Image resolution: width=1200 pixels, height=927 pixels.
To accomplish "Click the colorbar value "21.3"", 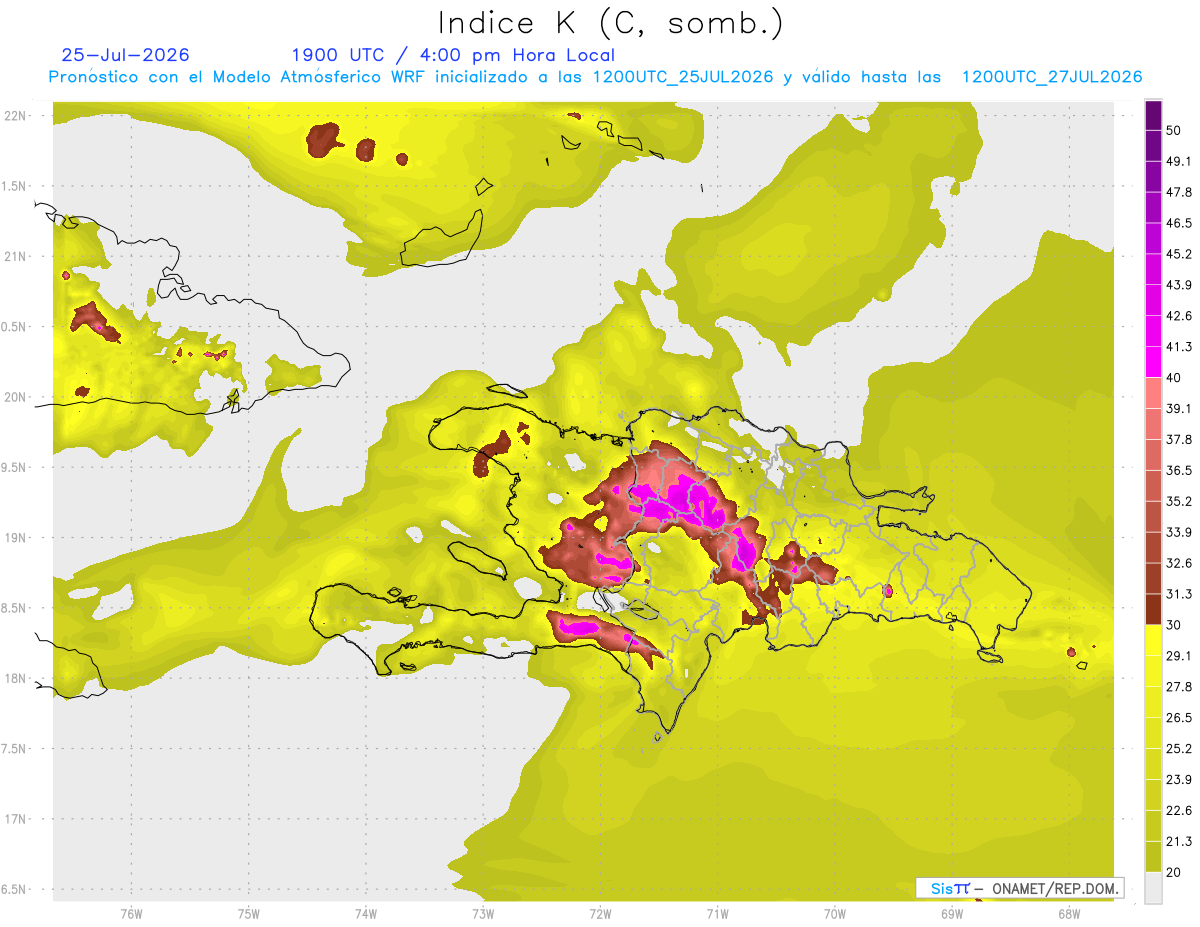I will pos(1179,841).
